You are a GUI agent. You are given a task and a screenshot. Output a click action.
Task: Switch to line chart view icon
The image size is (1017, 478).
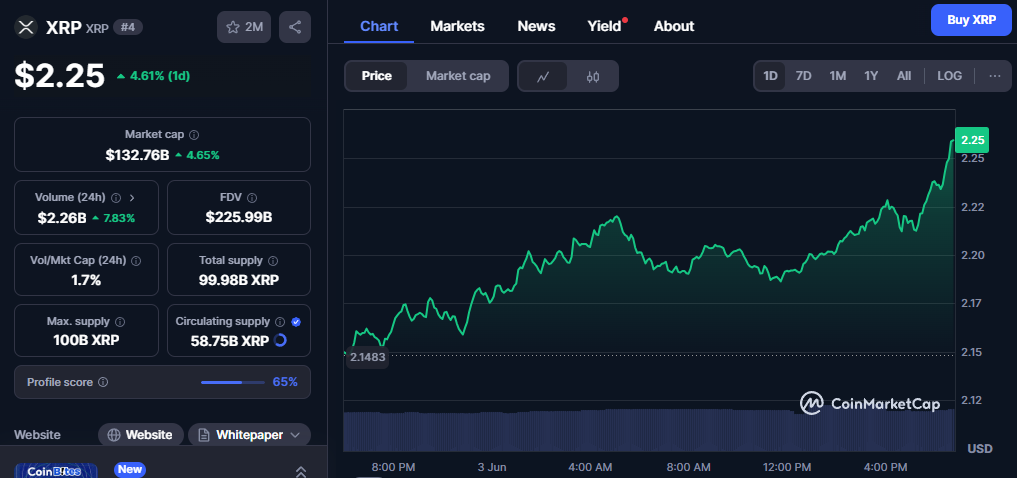point(543,76)
